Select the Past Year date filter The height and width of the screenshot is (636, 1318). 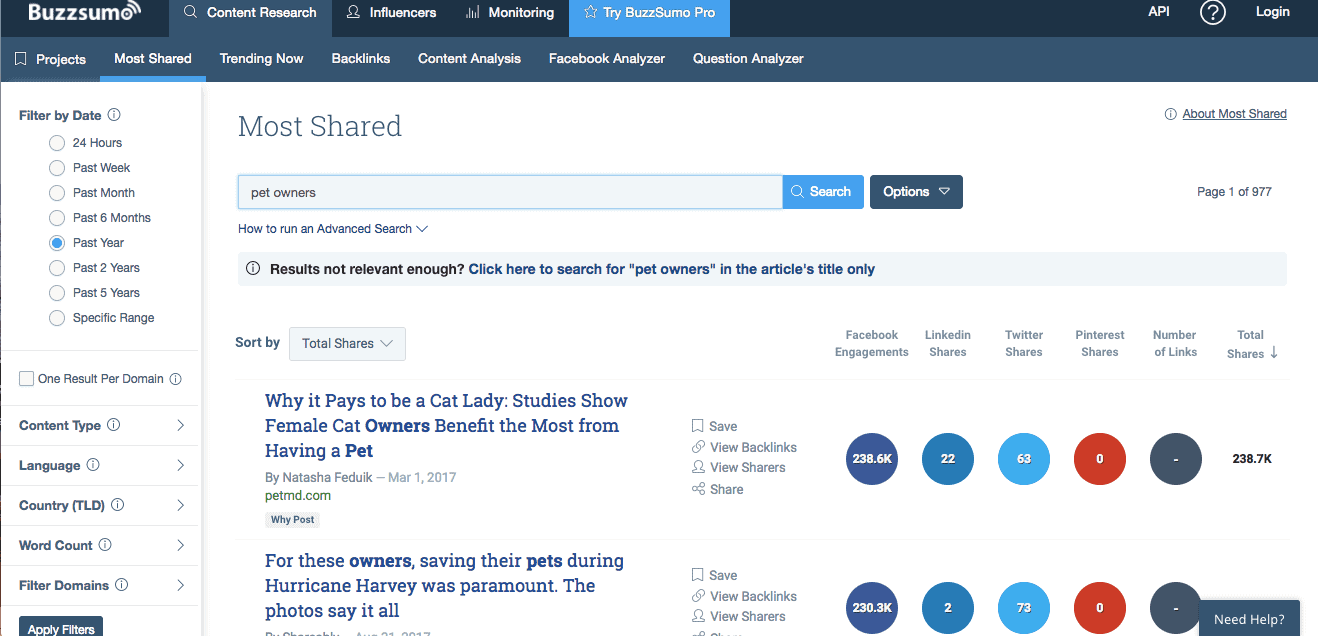[57, 243]
